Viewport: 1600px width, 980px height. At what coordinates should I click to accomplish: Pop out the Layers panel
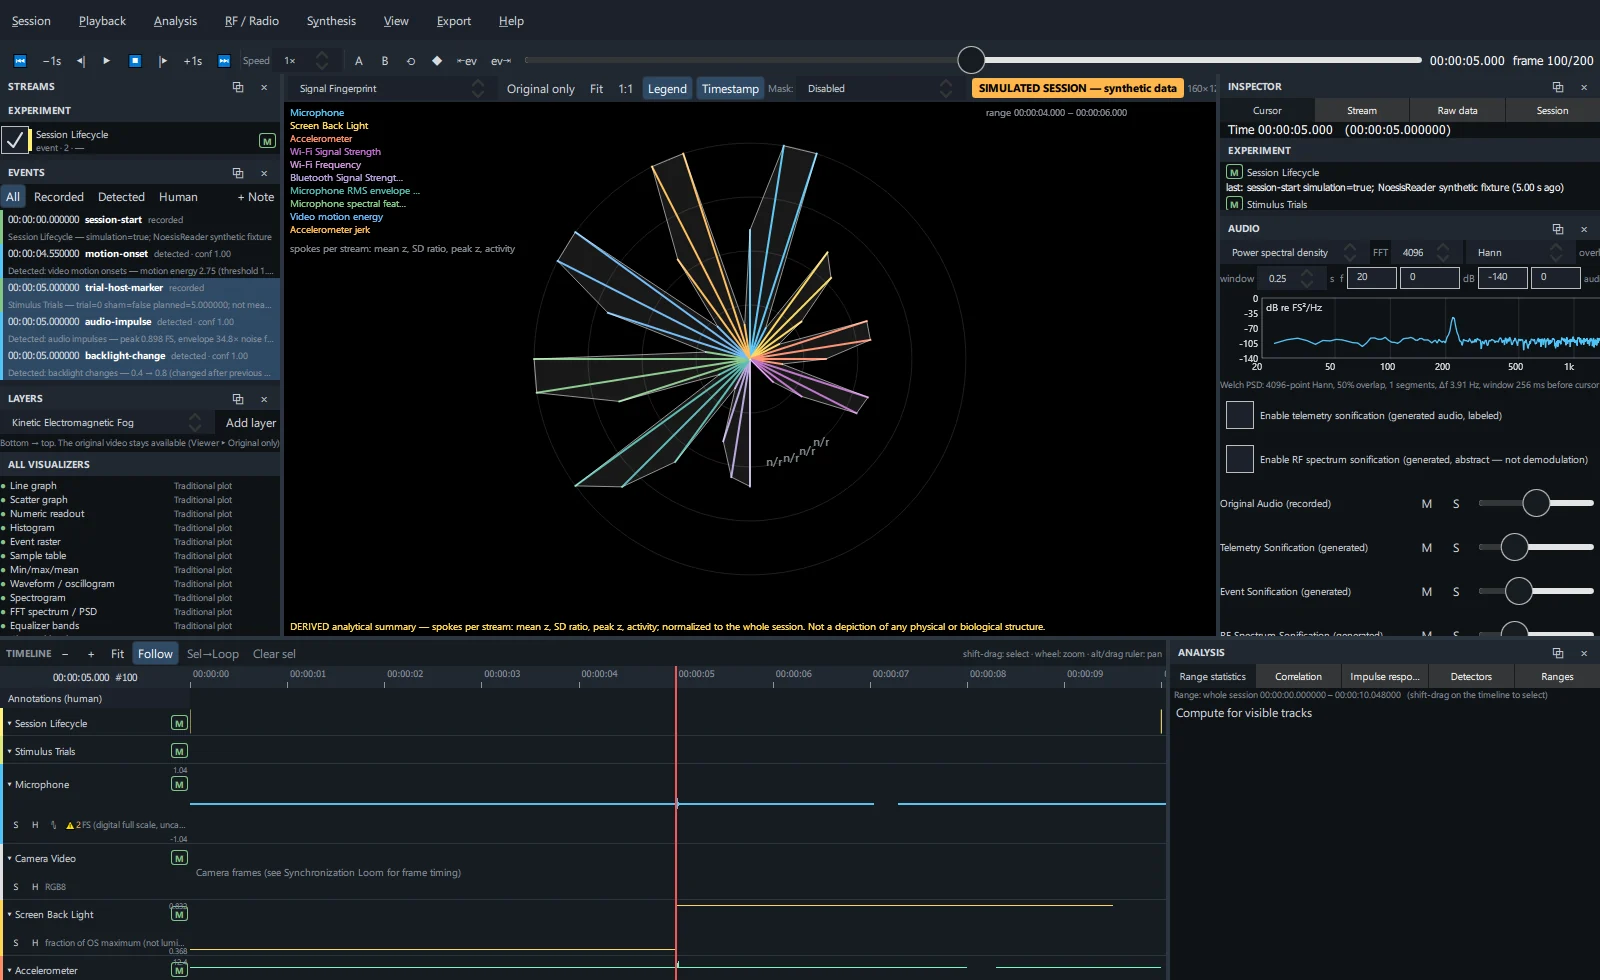click(238, 399)
